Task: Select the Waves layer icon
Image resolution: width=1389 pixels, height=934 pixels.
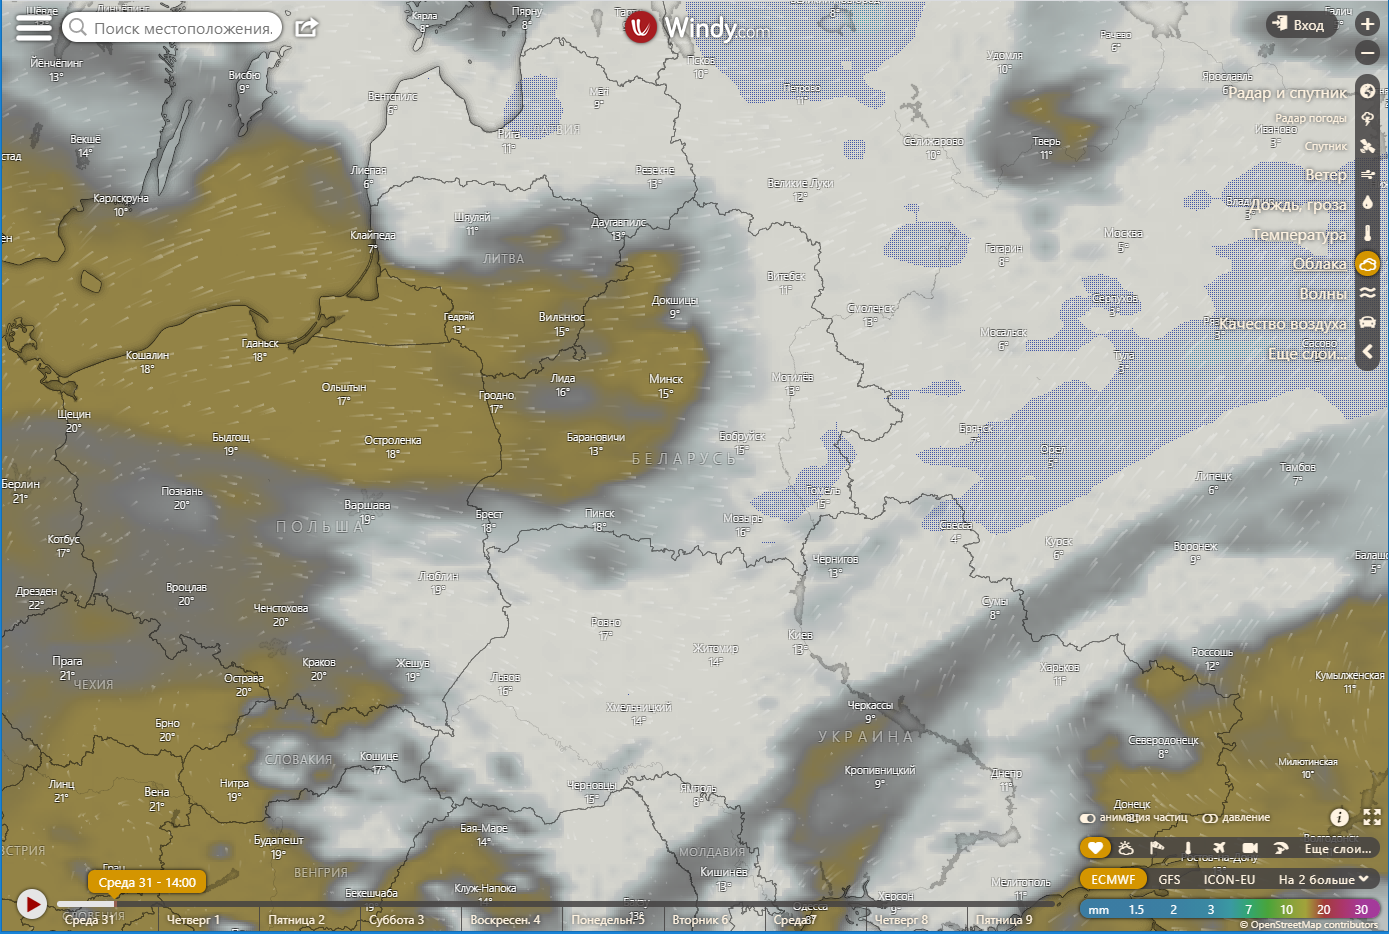Action: [1367, 293]
